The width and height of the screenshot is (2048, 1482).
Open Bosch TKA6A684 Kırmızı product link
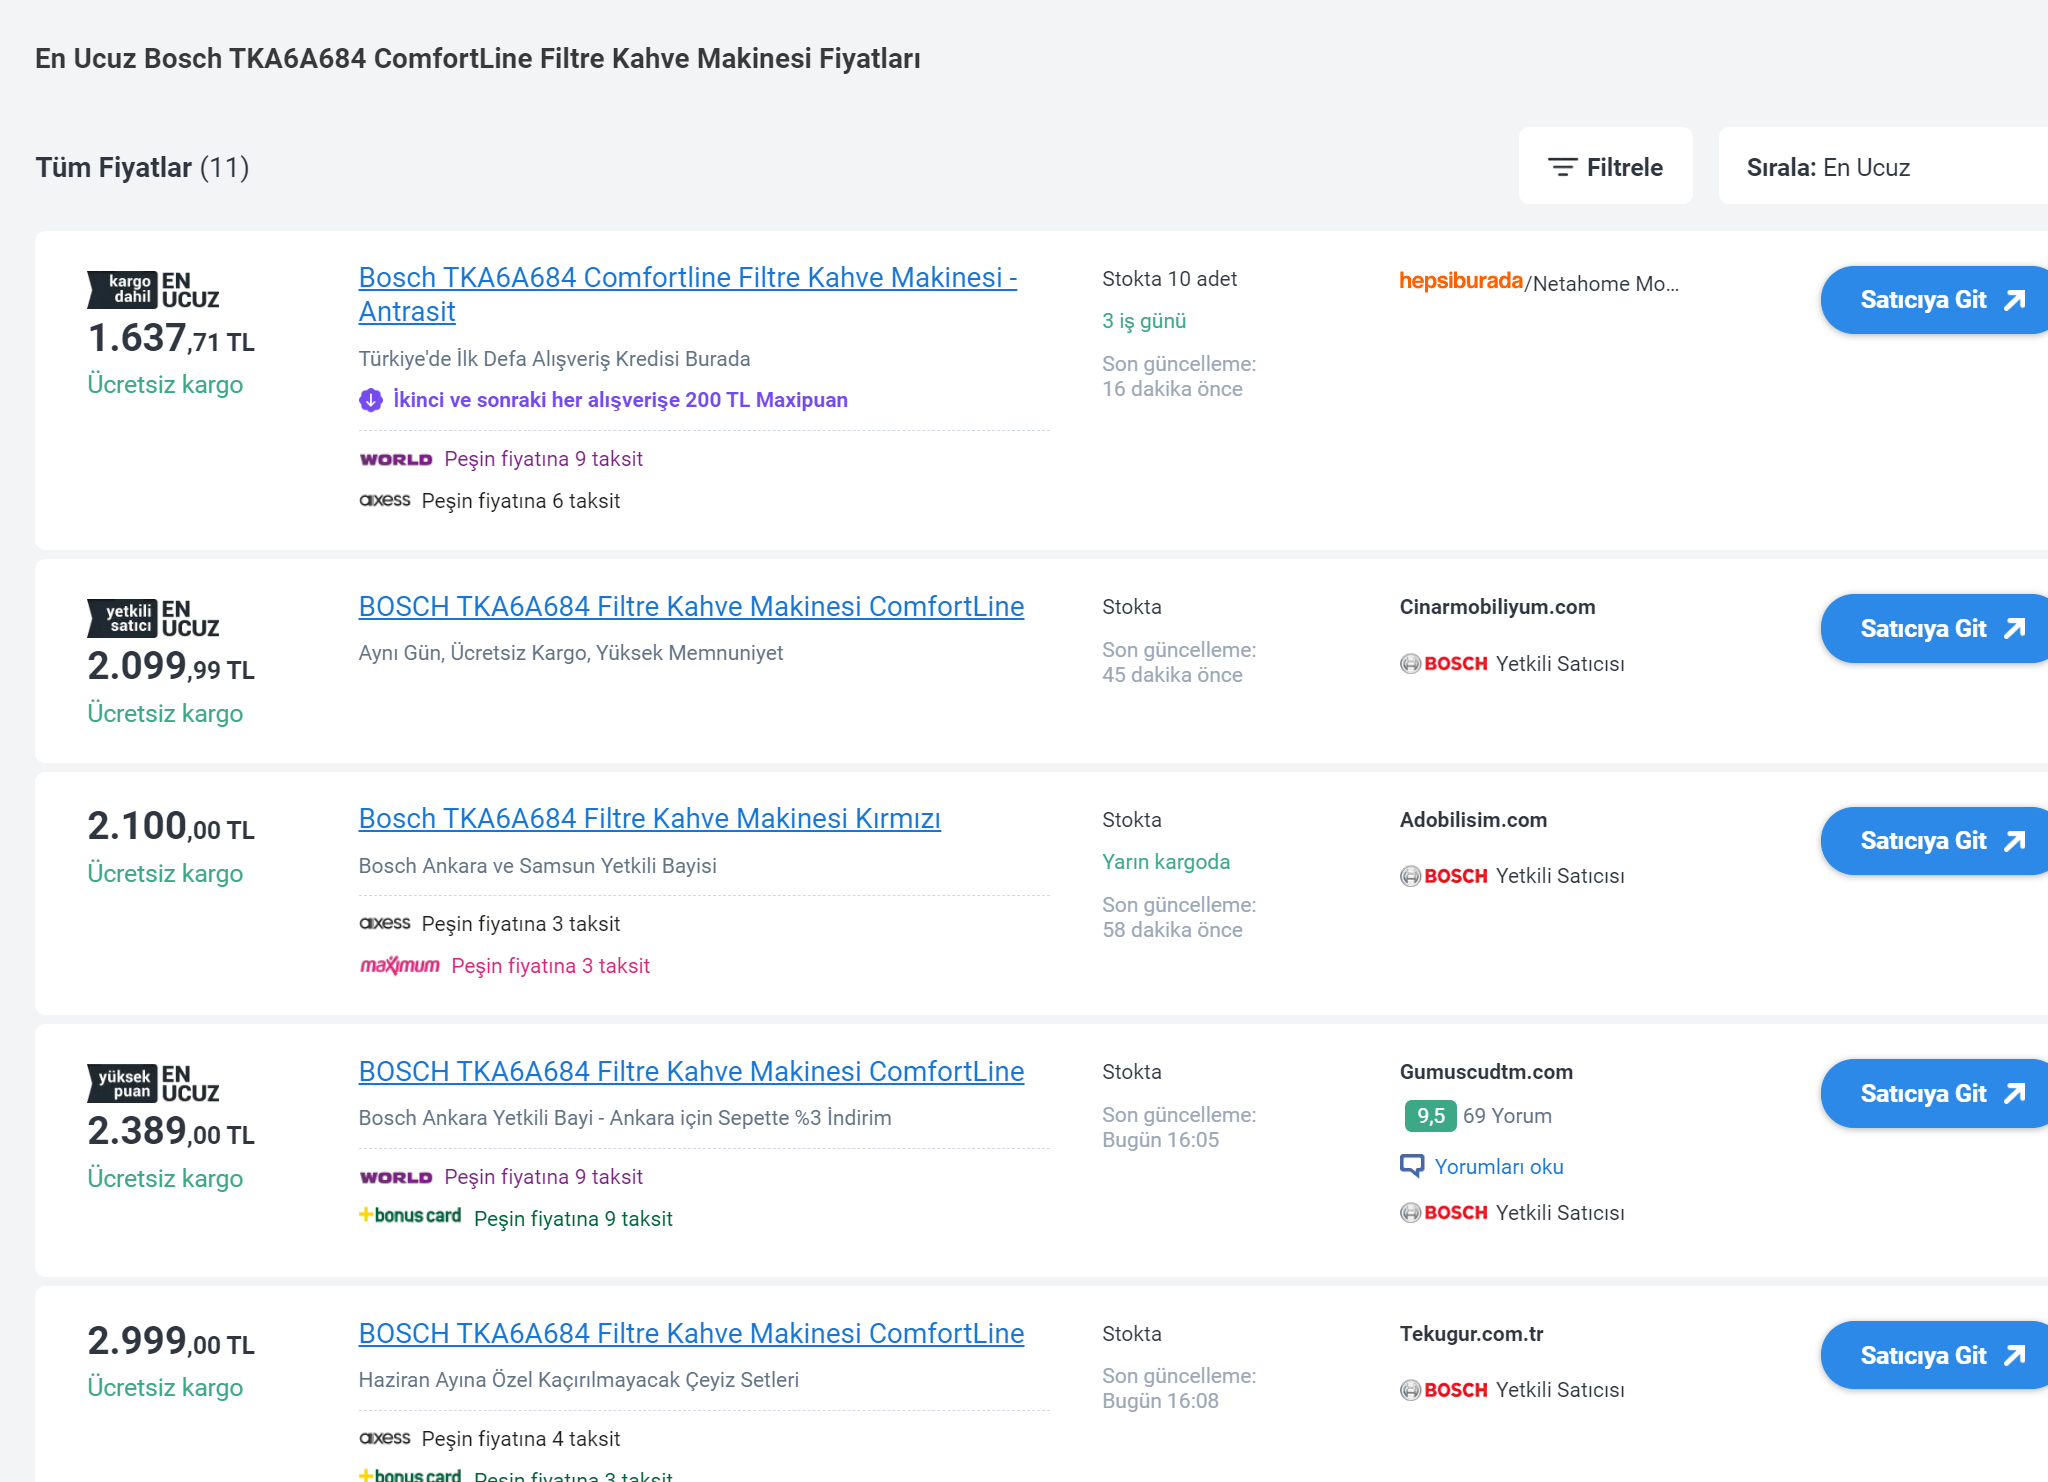point(650,819)
